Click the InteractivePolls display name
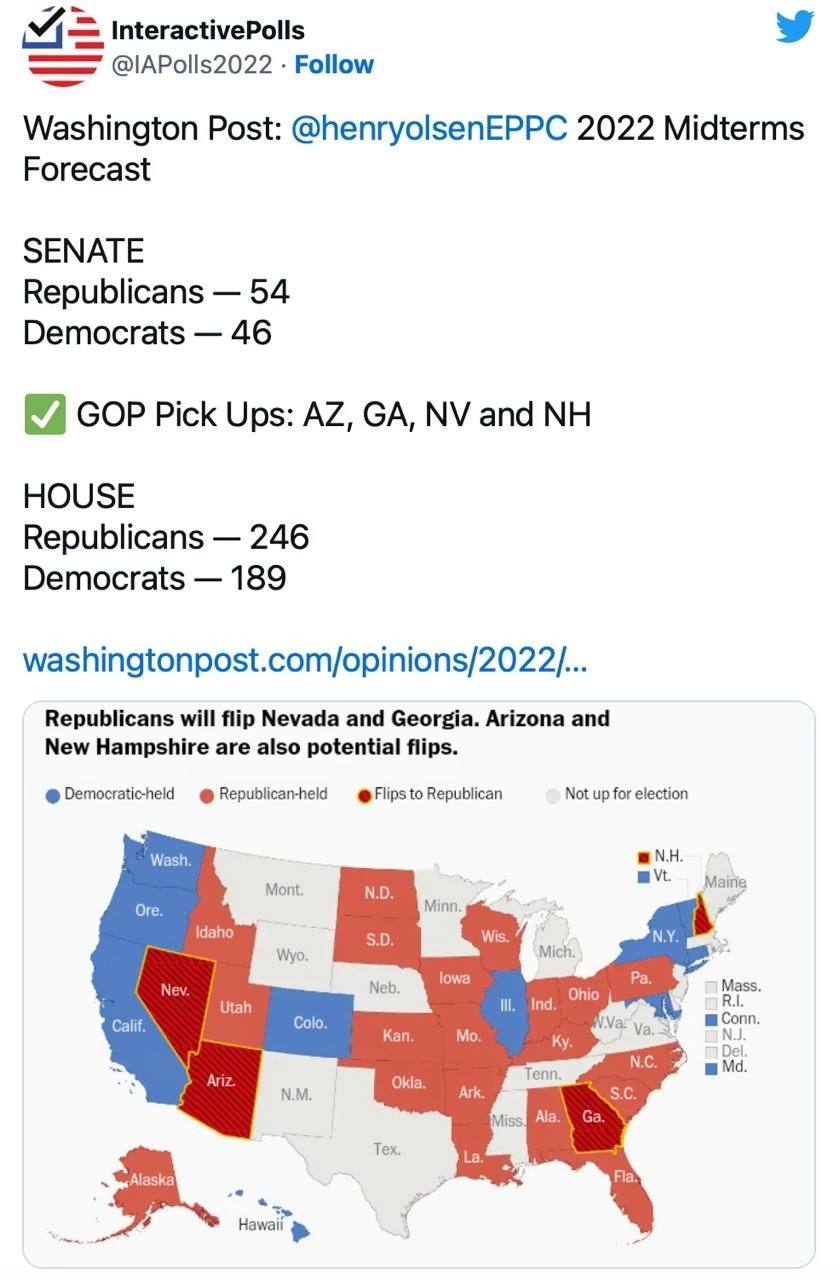The image size is (840, 1280). (x=208, y=30)
